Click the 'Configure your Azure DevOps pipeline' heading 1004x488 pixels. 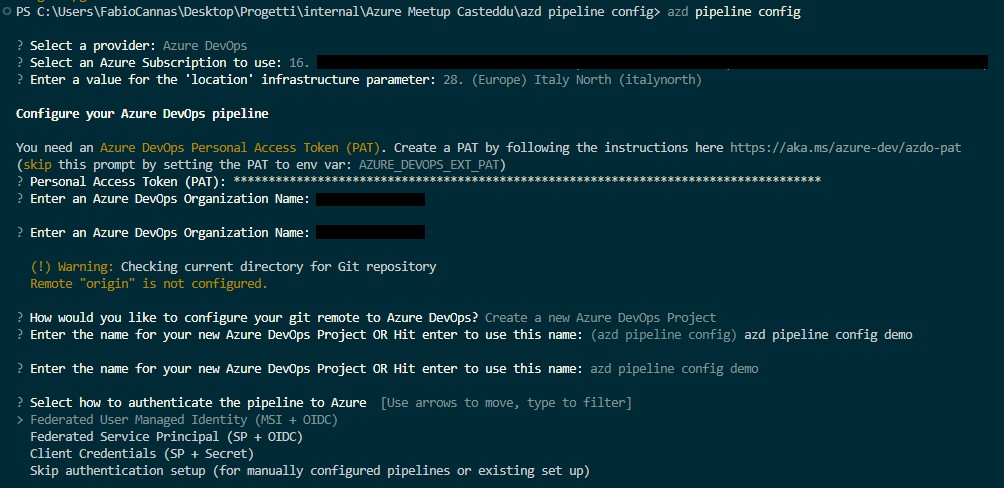point(142,114)
